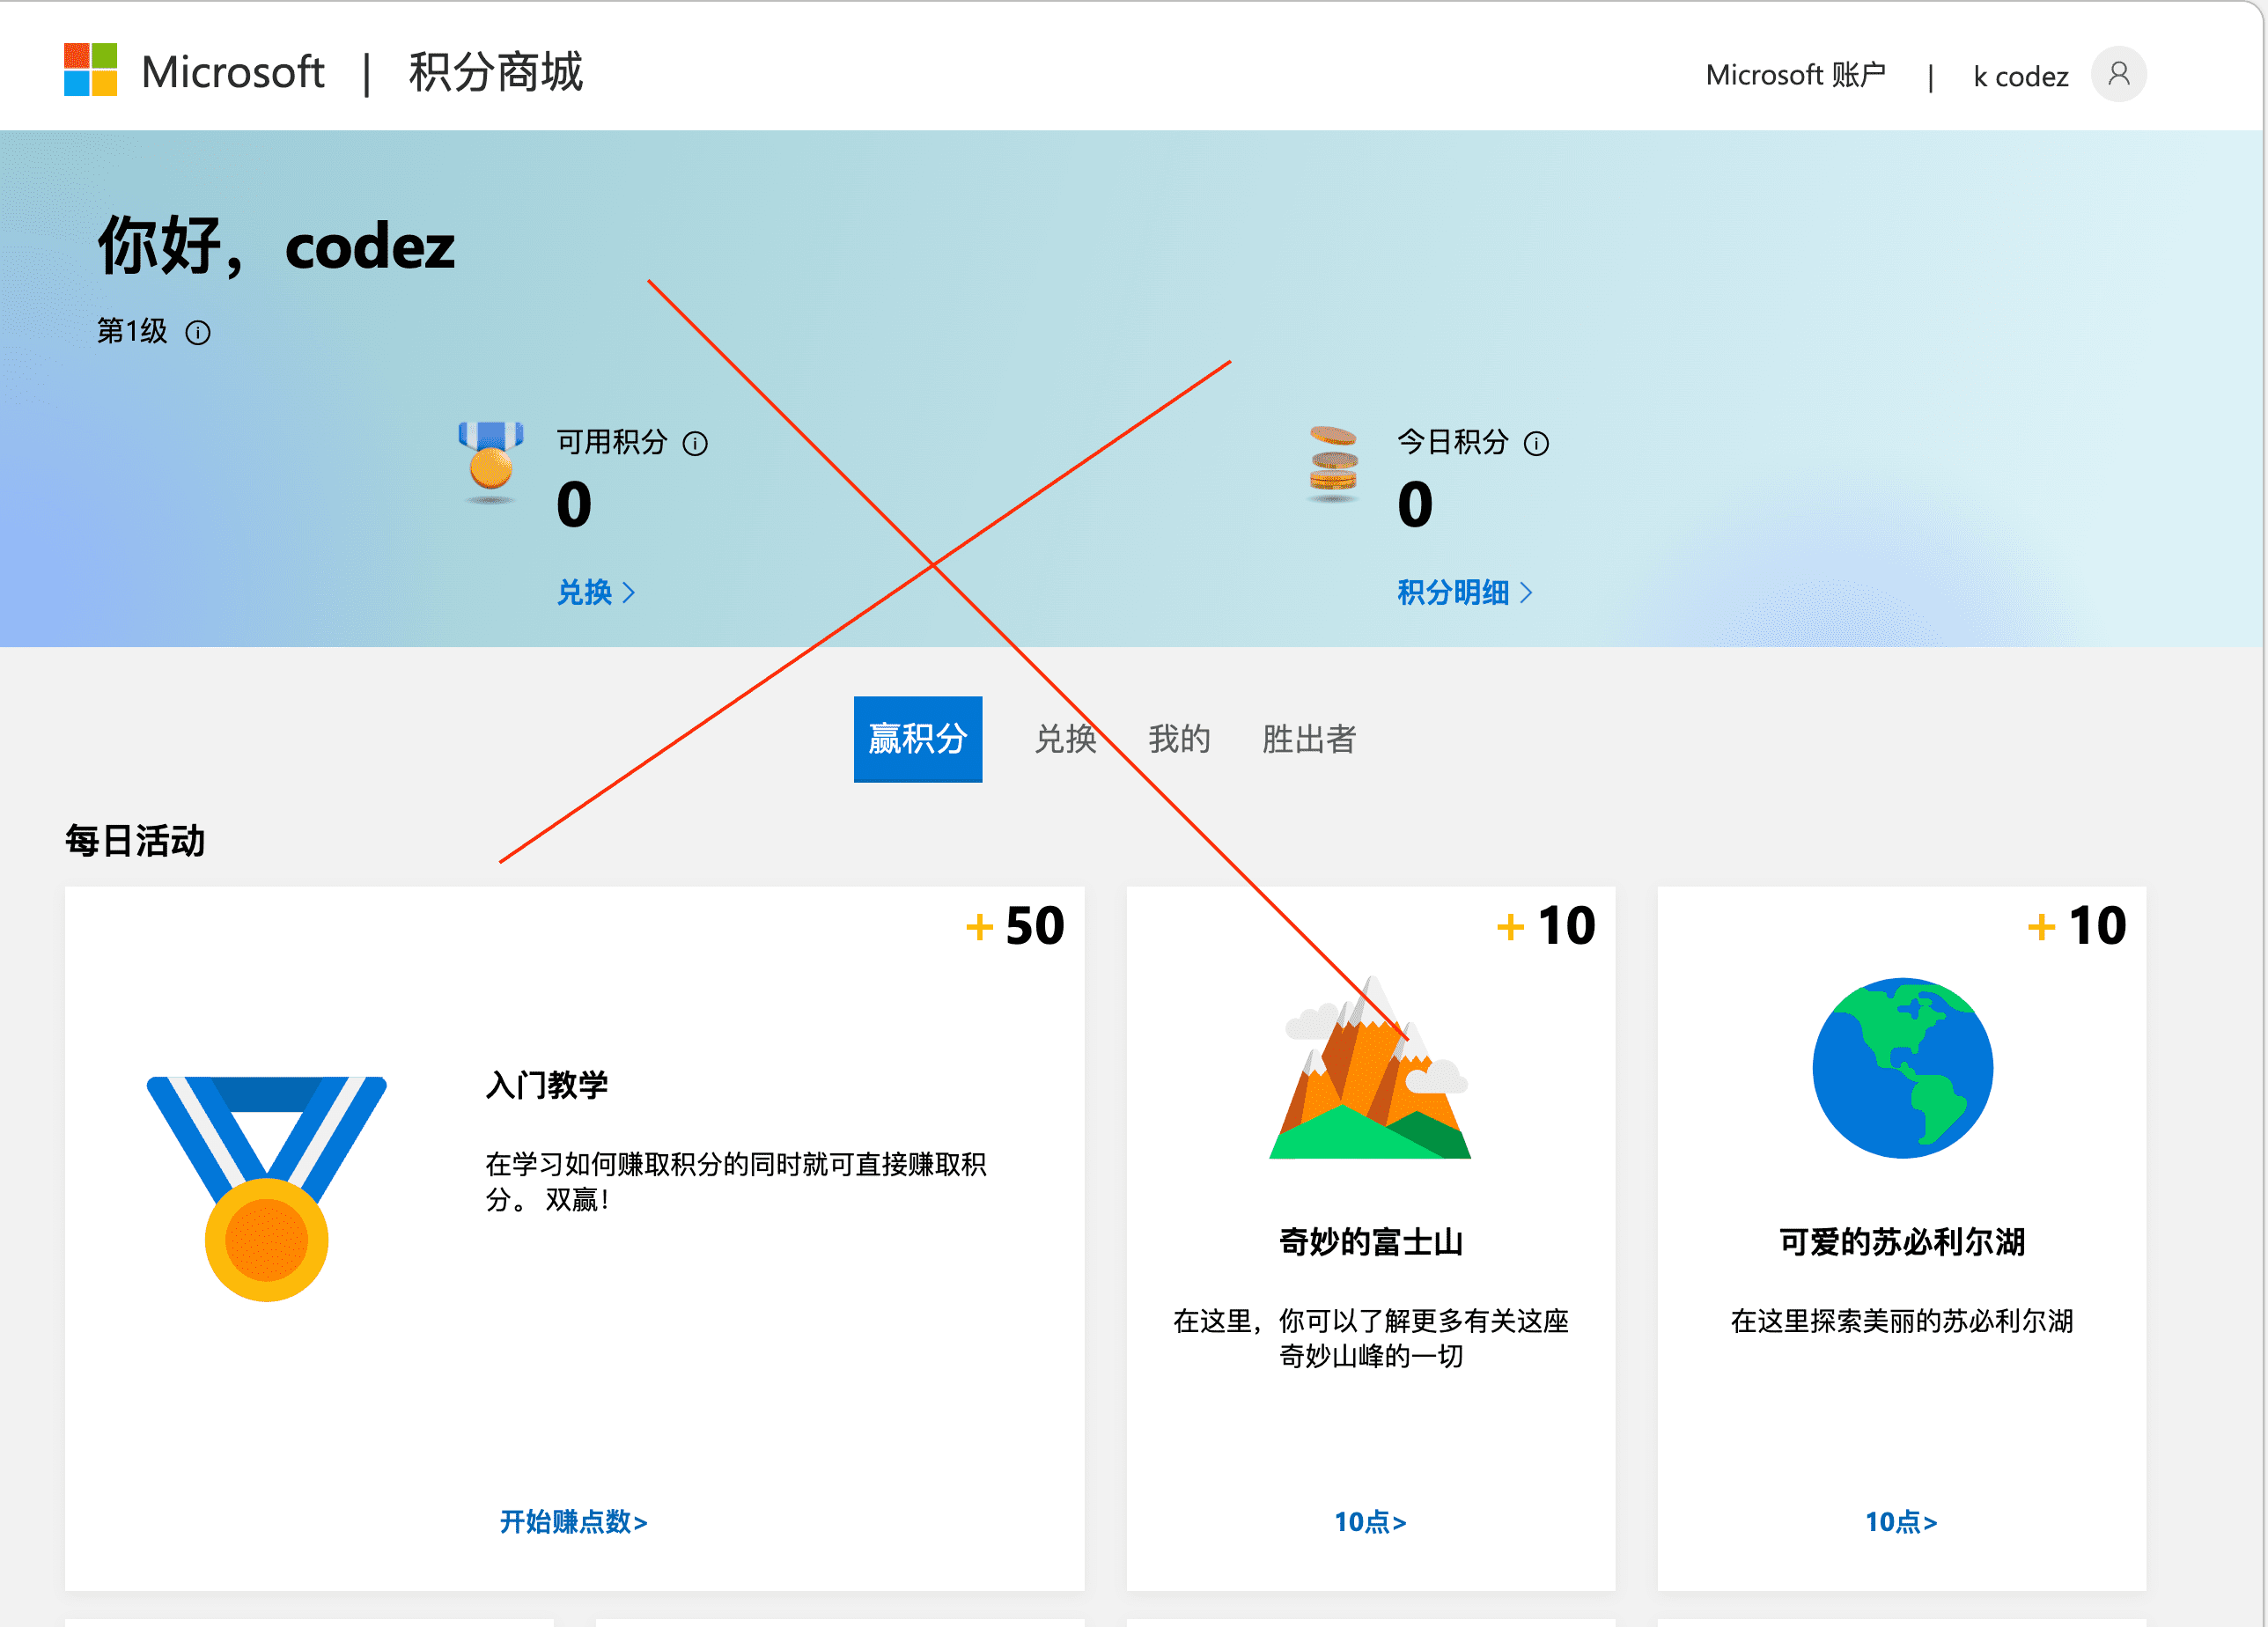
Task: Open the 兑换 link with chevron
Action: pyautogui.click(x=595, y=592)
